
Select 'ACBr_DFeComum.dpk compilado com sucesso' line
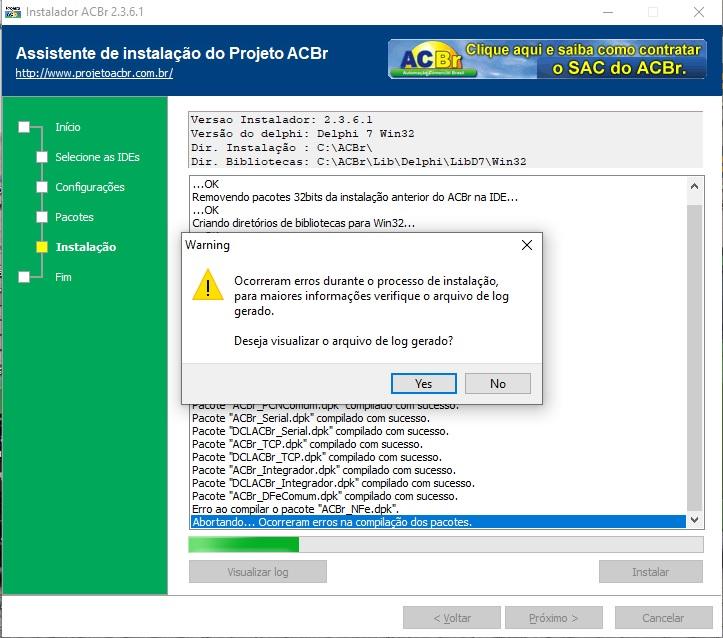[x=438, y=496]
